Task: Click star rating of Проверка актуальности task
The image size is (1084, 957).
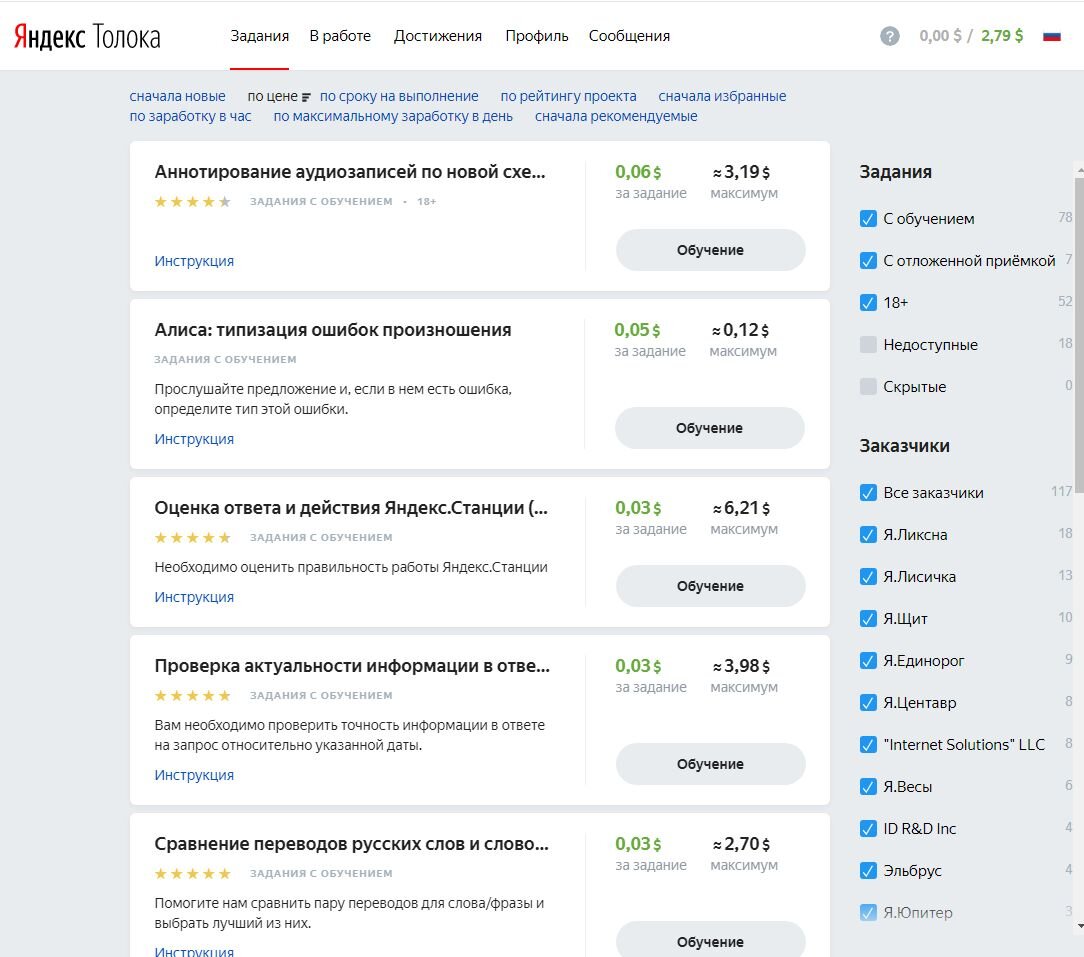Action: pyautogui.click(x=192, y=696)
